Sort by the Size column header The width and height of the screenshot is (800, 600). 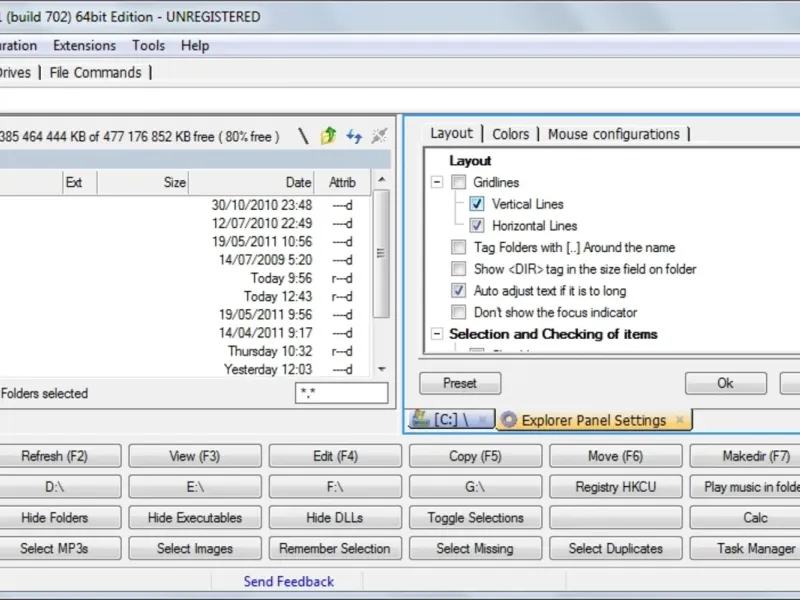(x=143, y=182)
